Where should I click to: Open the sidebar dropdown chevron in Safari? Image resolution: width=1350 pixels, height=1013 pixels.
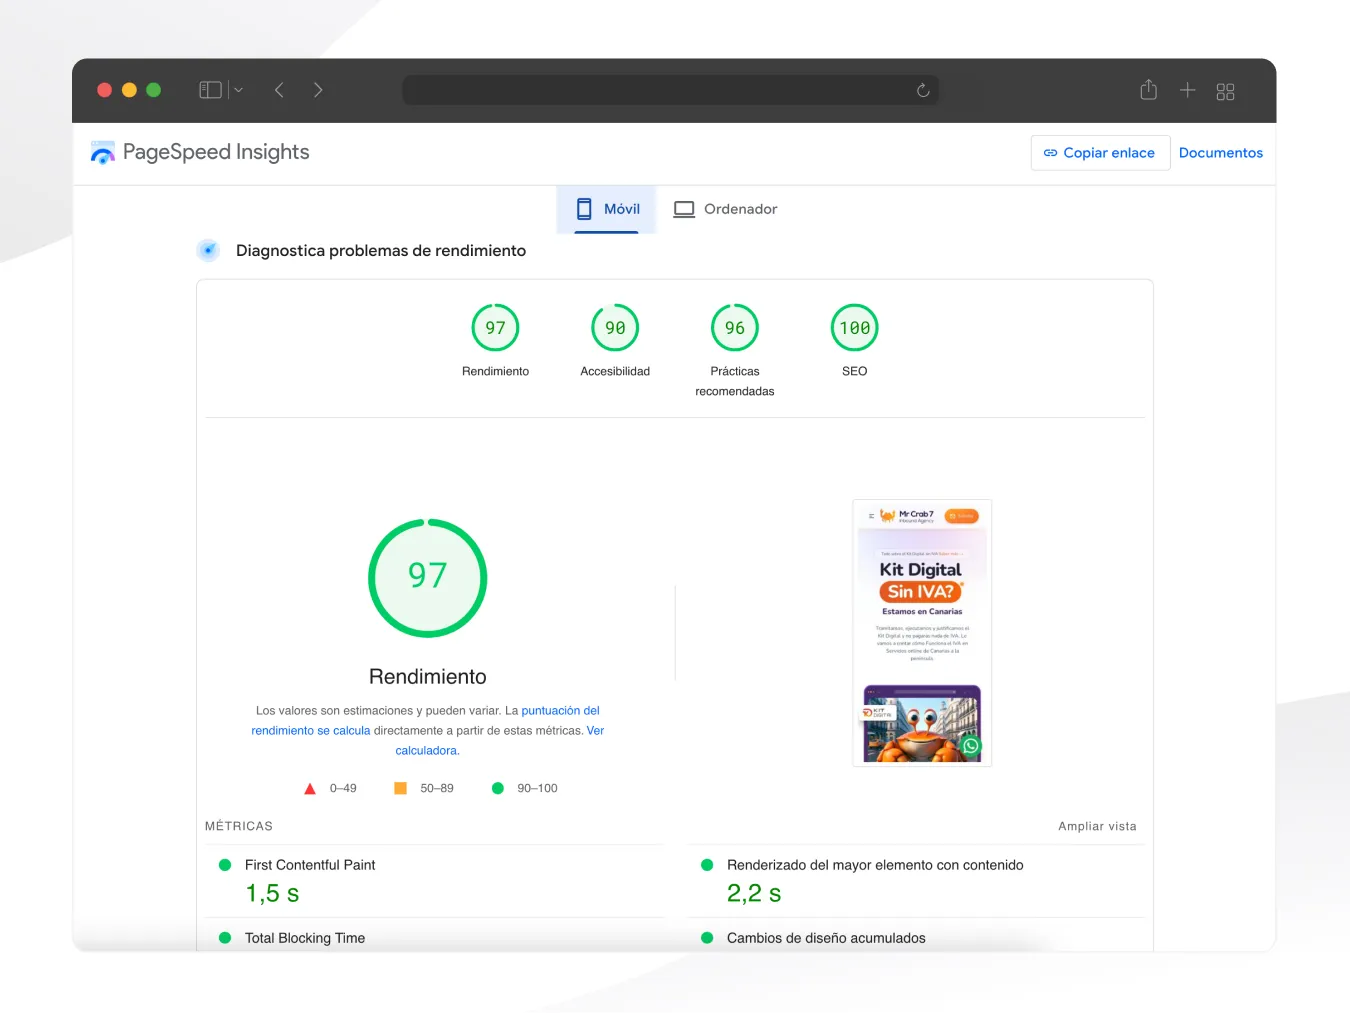[237, 89]
